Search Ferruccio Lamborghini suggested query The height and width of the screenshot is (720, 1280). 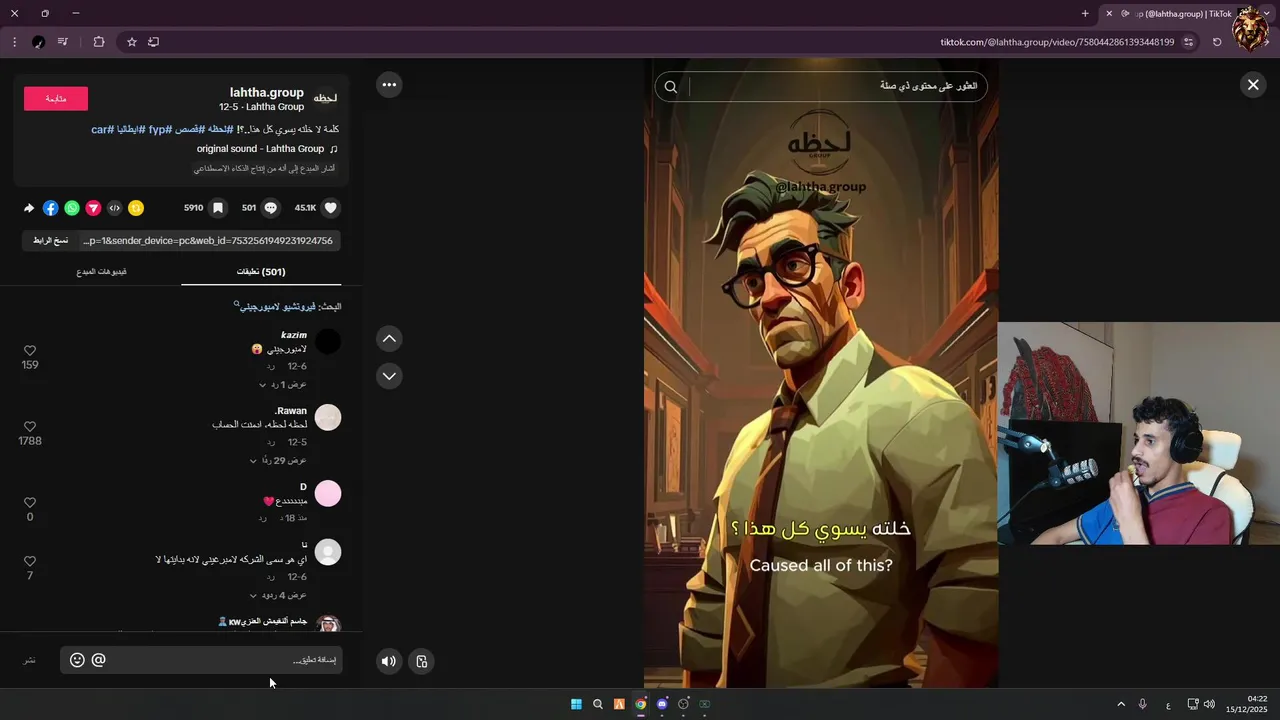278,307
